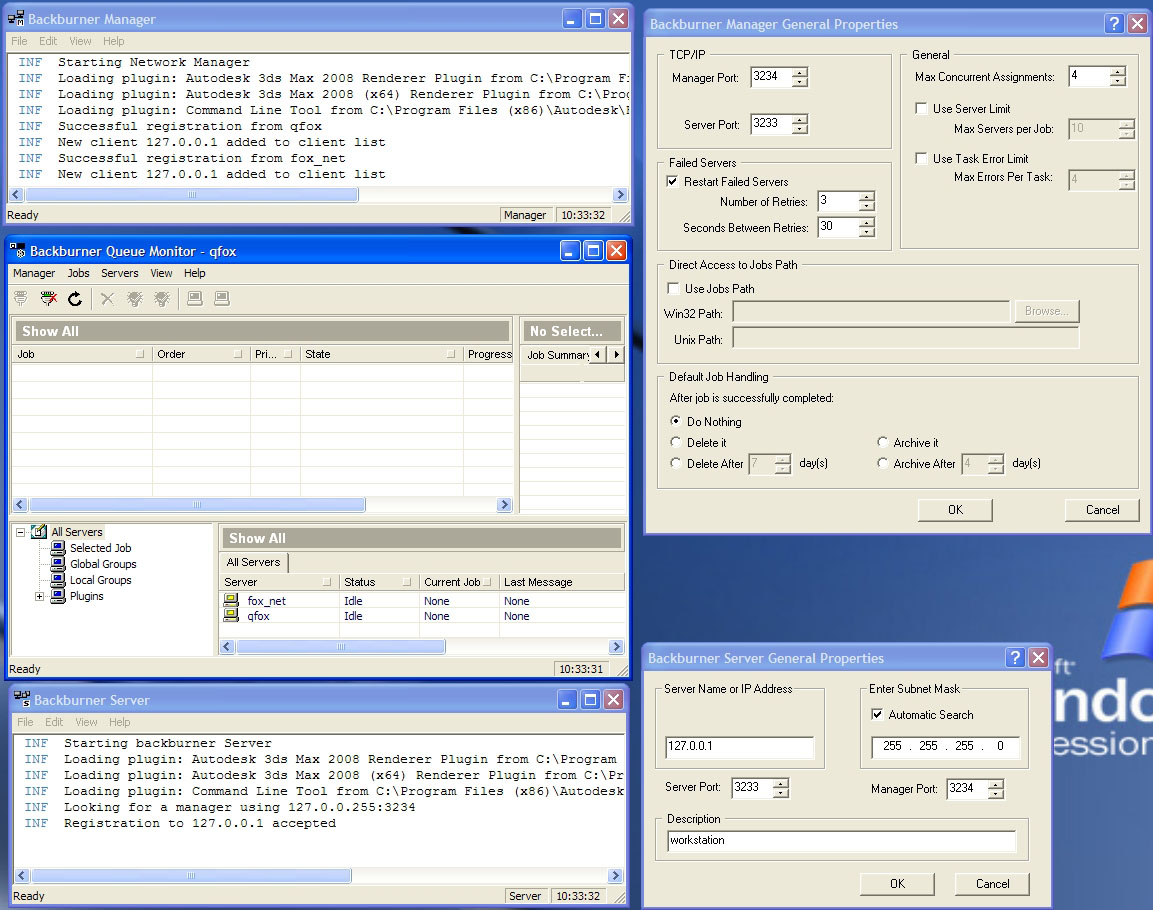This screenshot has width=1153, height=910.
Task: Click the Server Port stepper in Server Properties
Action: tap(780, 788)
